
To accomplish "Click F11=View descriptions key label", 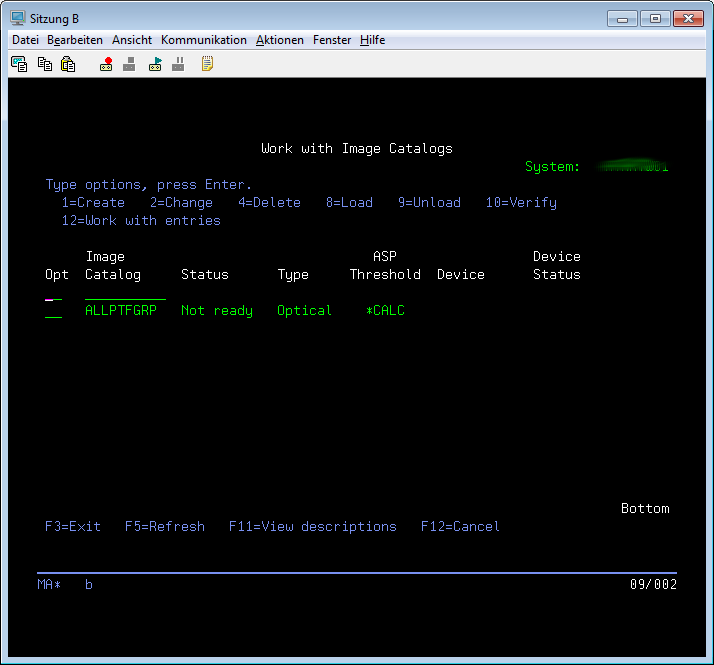I will tap(312, 527).
